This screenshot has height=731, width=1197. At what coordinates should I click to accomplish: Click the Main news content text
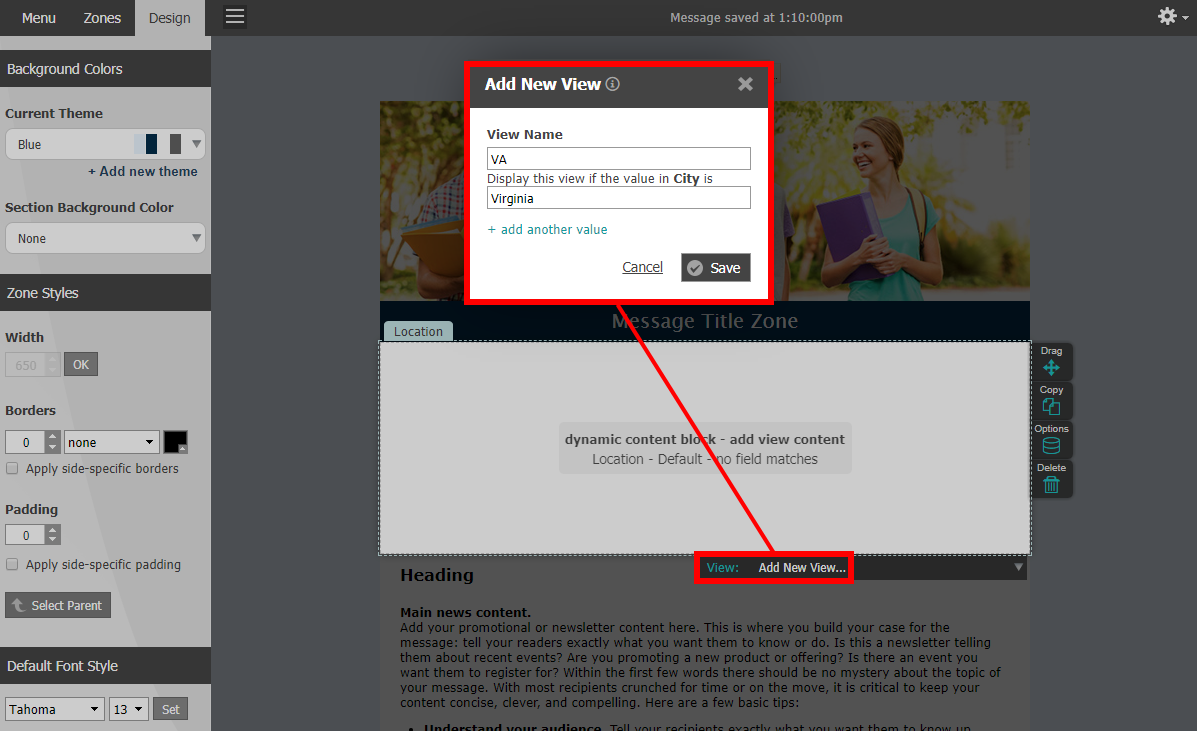tap(465, 612)
